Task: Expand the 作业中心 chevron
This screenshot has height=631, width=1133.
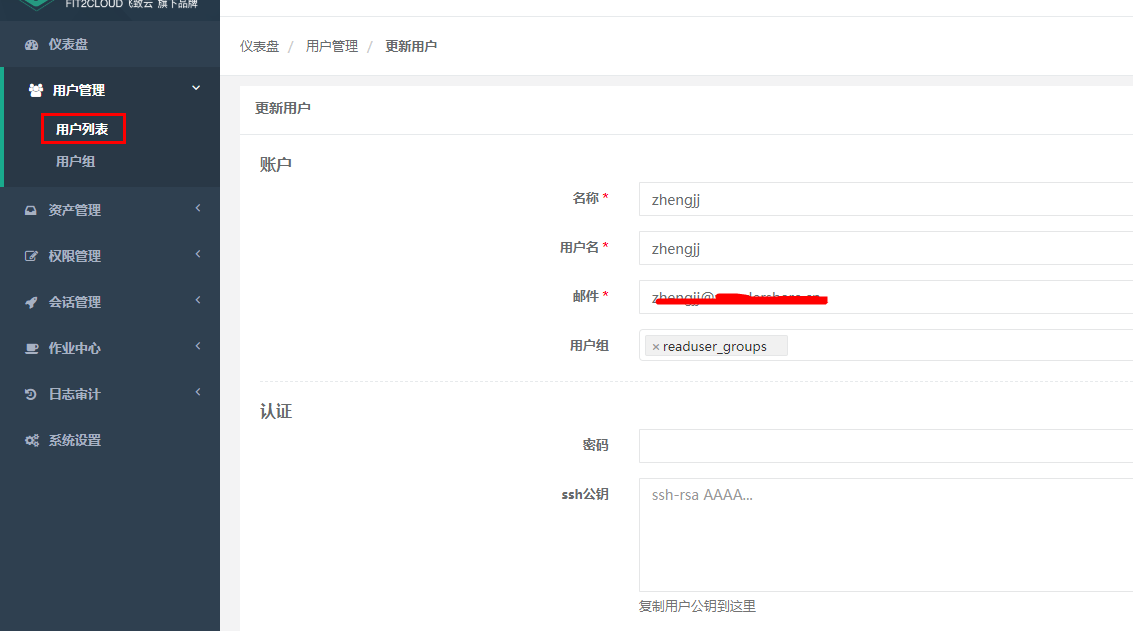Action: [198, 346]
